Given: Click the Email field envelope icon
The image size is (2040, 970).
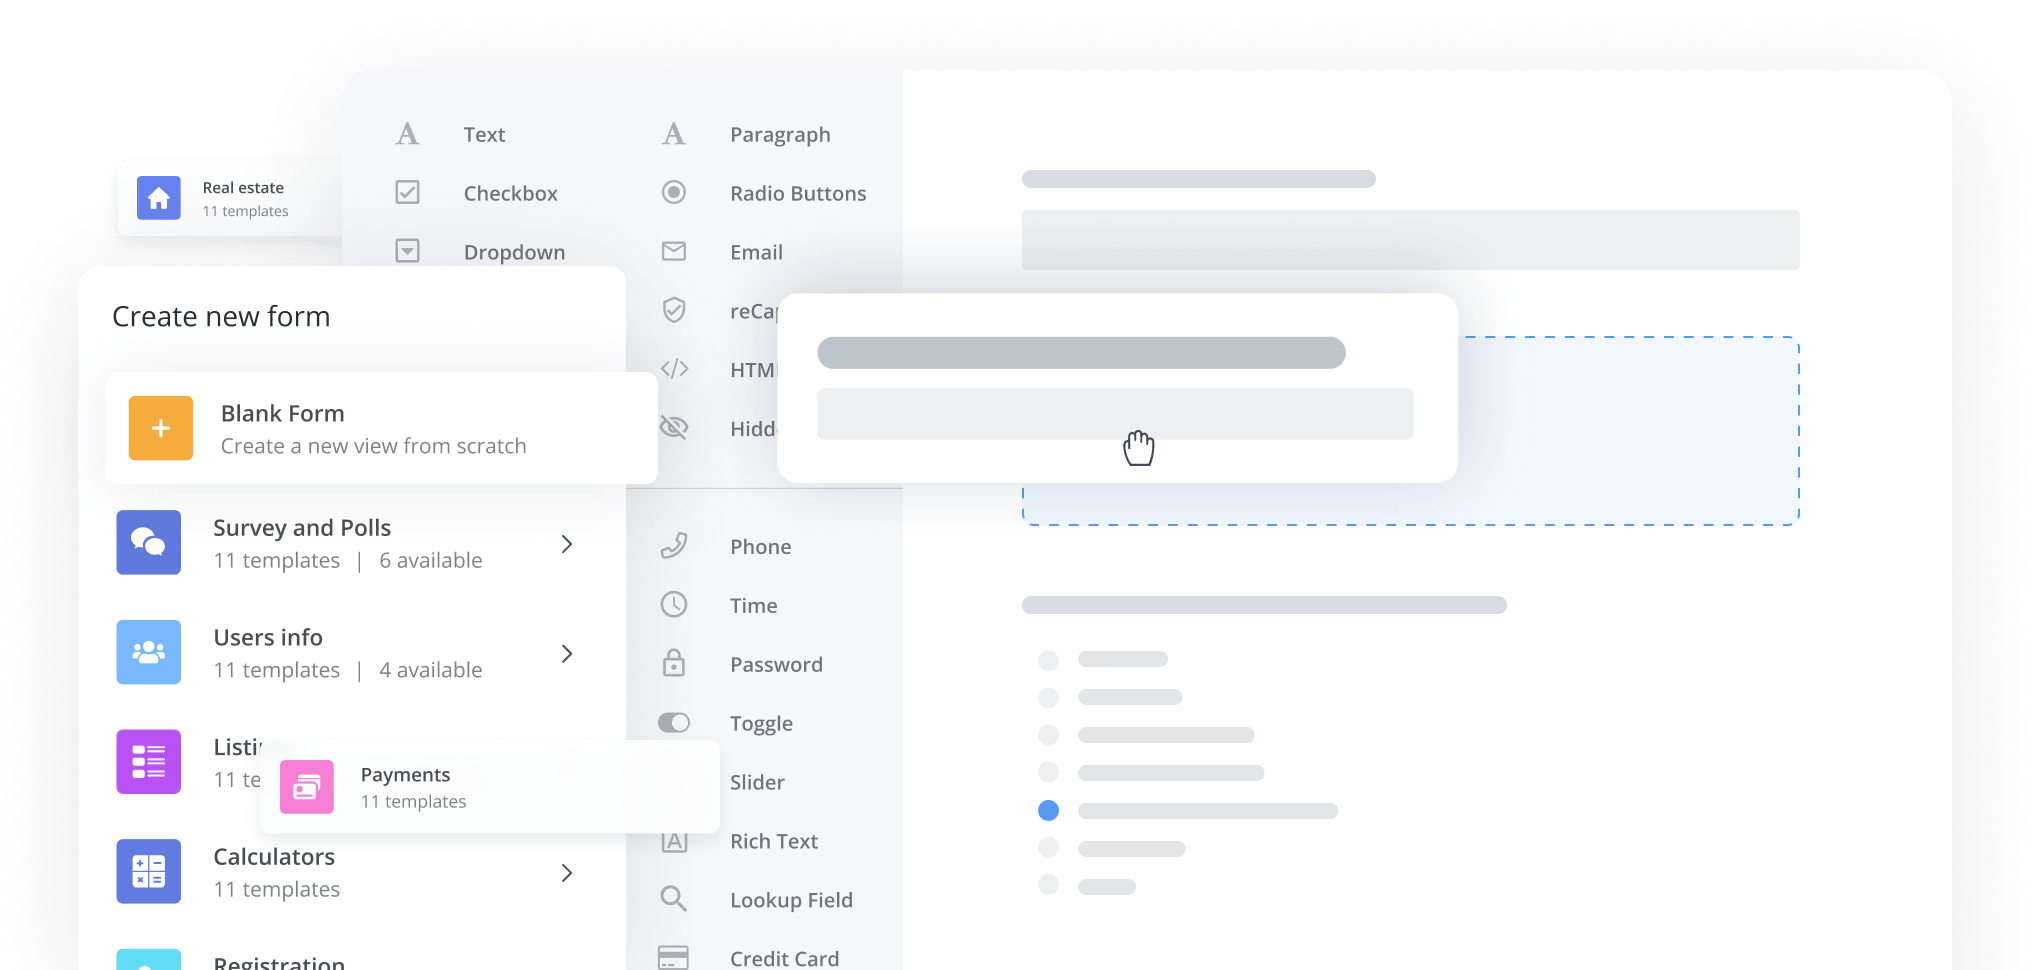Looking at the screenshot, I should pyautogui.click(x=675, y=252).
